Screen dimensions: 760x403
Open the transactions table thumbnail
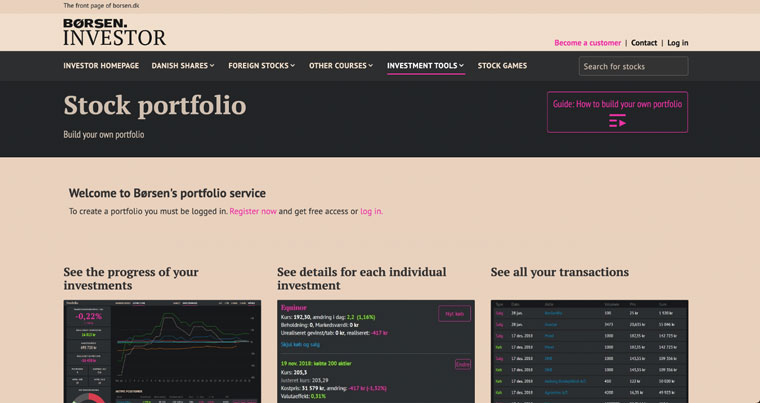coord(589,351)
